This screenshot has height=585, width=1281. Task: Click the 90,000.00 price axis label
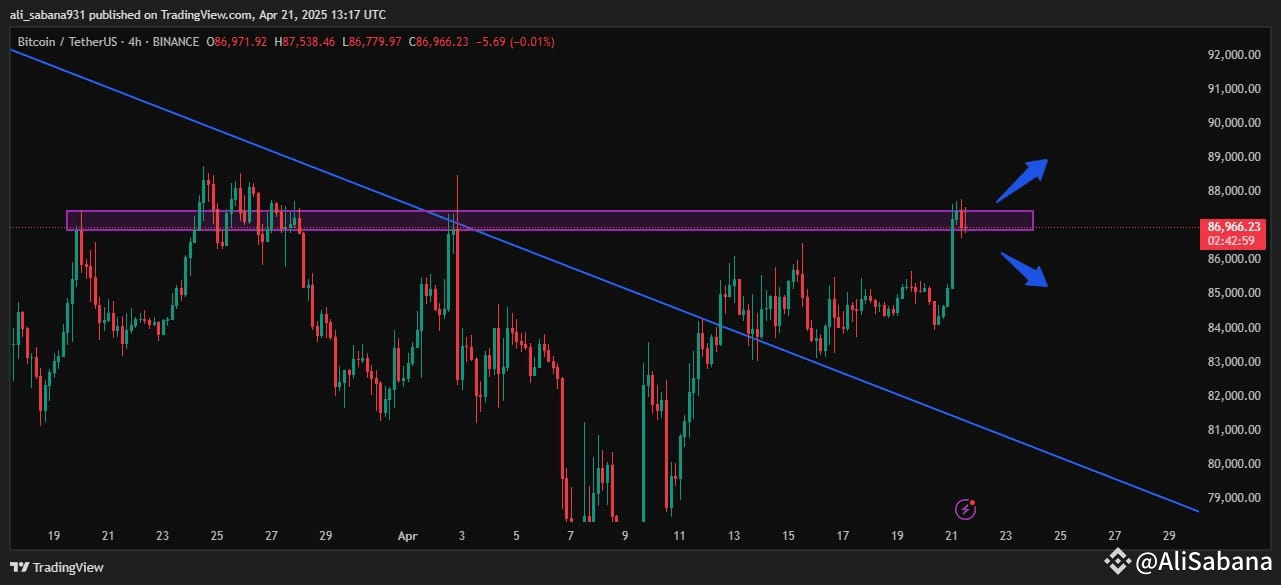(x=1233, y=123)
